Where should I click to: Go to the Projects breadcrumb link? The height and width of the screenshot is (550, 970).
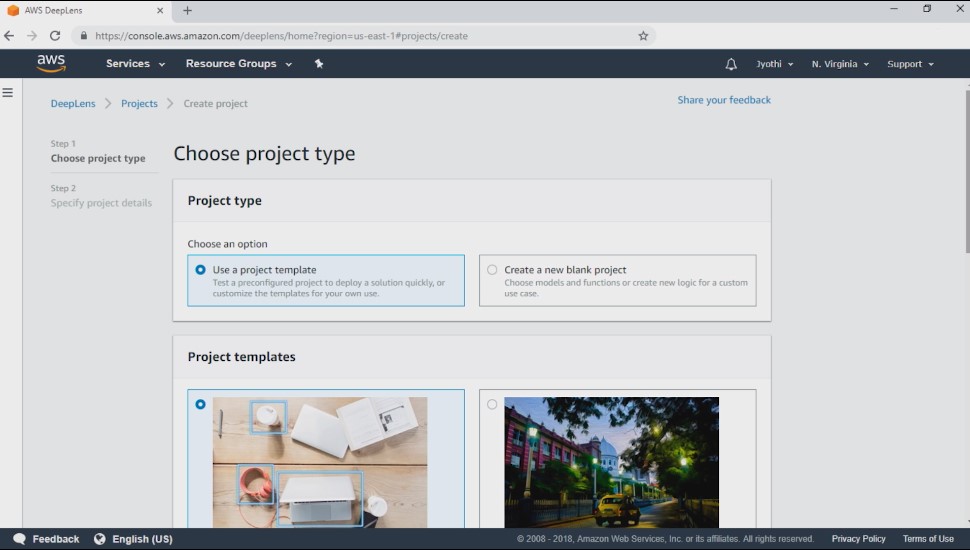[x=139, y=103]
